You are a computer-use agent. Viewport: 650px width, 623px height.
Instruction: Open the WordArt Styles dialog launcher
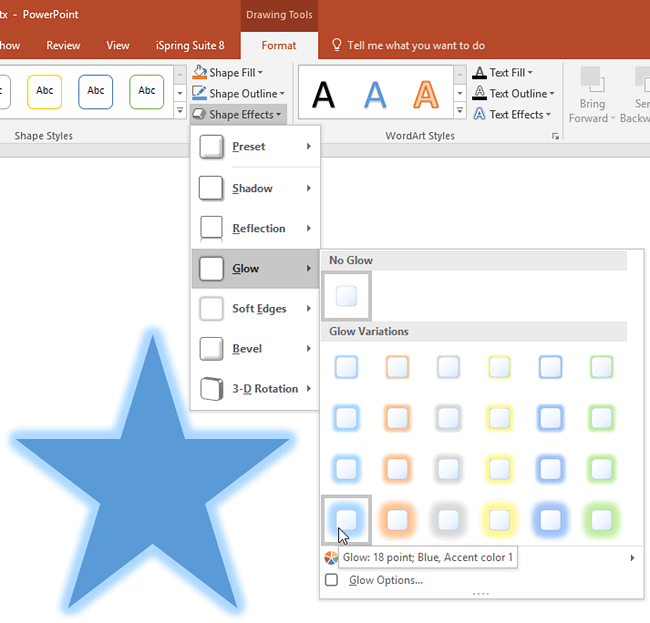point(555,136)
